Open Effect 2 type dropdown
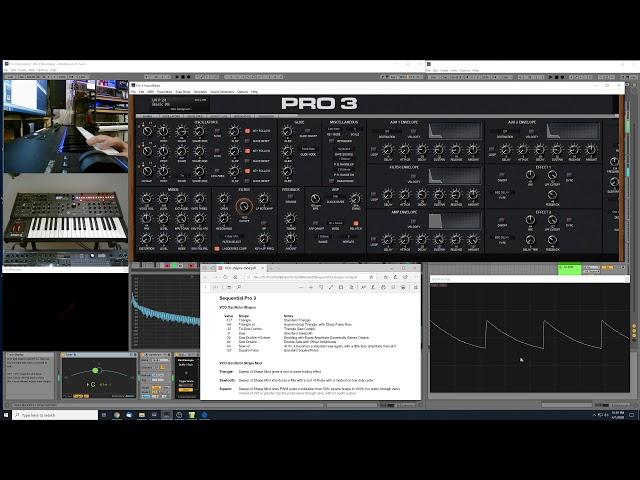Viewport: 640px width, 480px height. click(502, 238)
